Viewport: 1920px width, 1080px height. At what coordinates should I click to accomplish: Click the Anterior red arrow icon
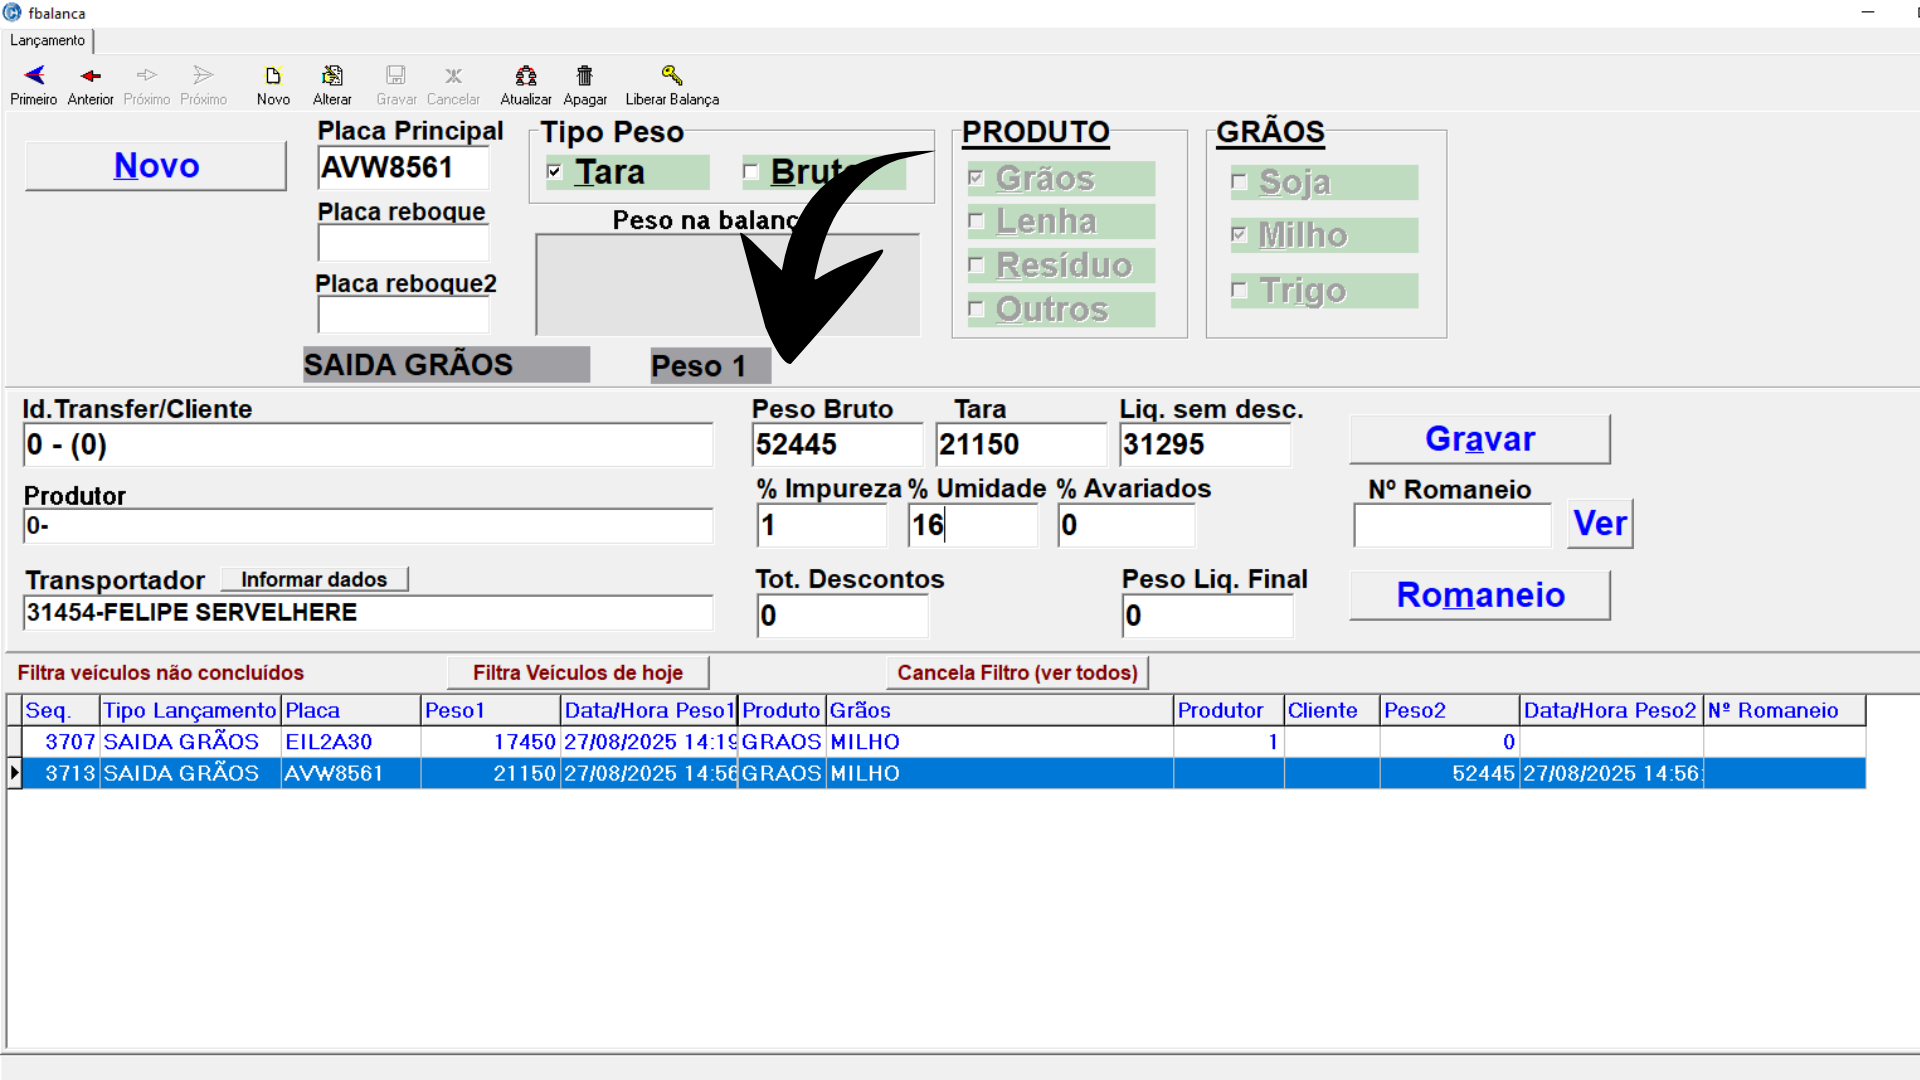pos(90,76)
